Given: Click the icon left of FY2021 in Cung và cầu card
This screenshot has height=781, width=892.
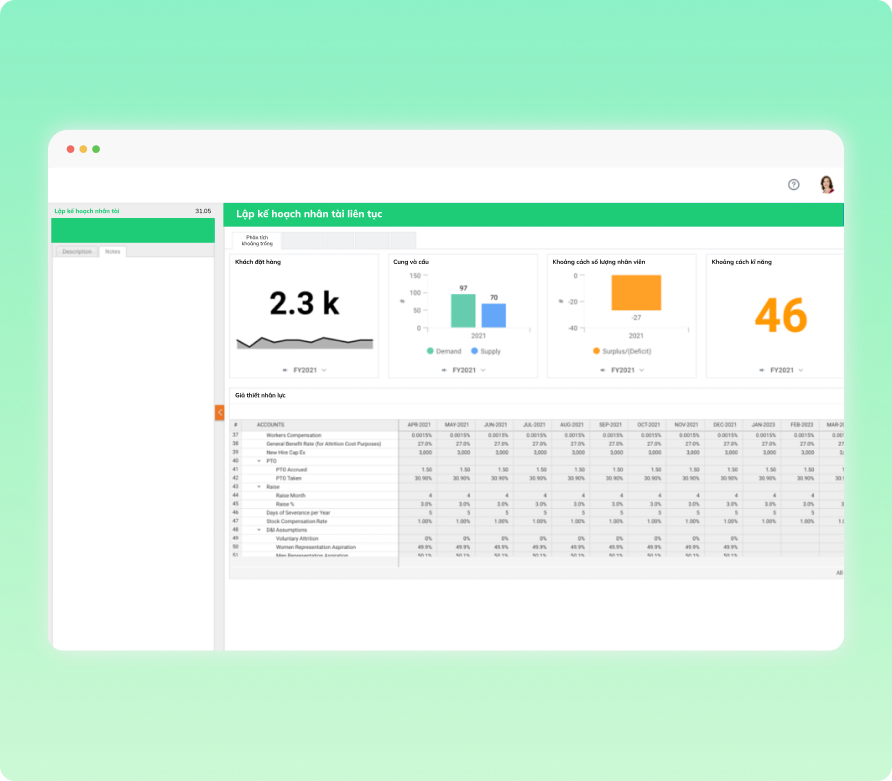Looking at the screenshot, I should tap(444, 370).
